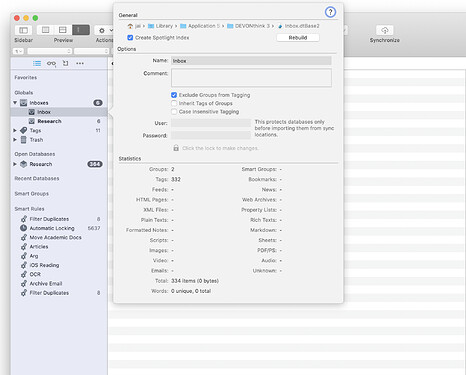This screenshot has height=375, width=466.
Task: Click the Arg smart rule icon
Action: [23, 256]
